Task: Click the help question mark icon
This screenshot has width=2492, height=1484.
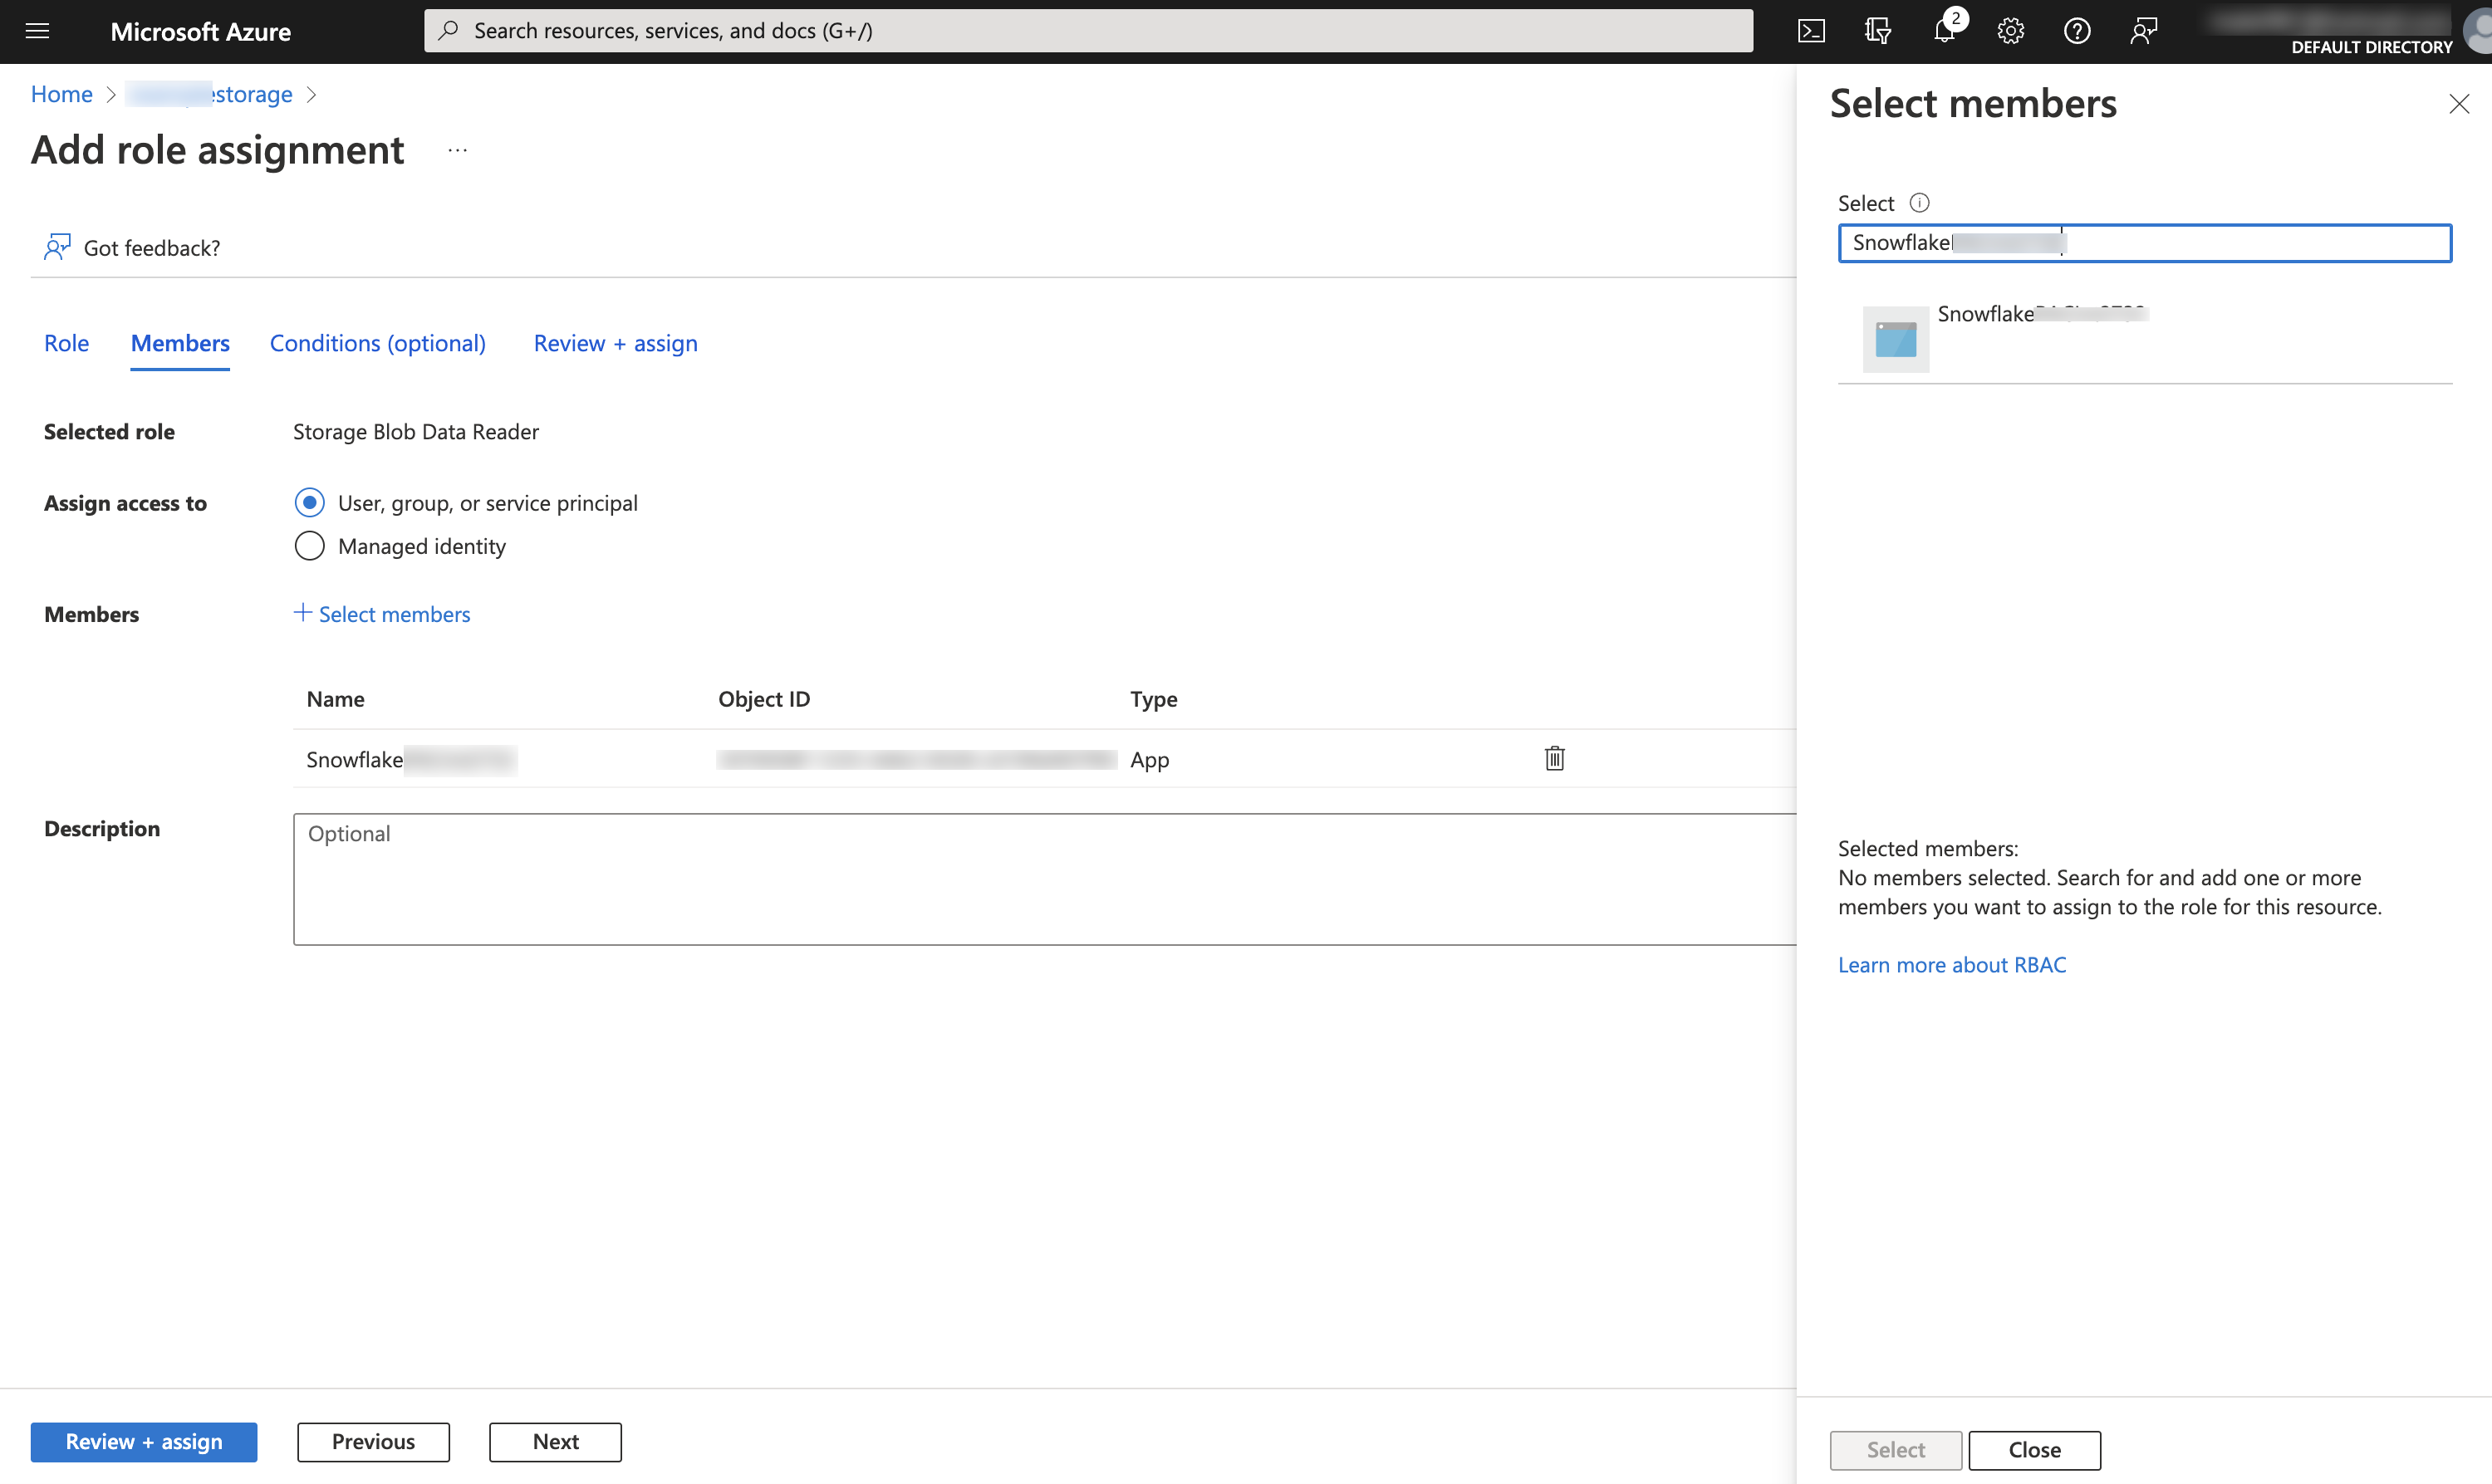Action: [2075, 30]
